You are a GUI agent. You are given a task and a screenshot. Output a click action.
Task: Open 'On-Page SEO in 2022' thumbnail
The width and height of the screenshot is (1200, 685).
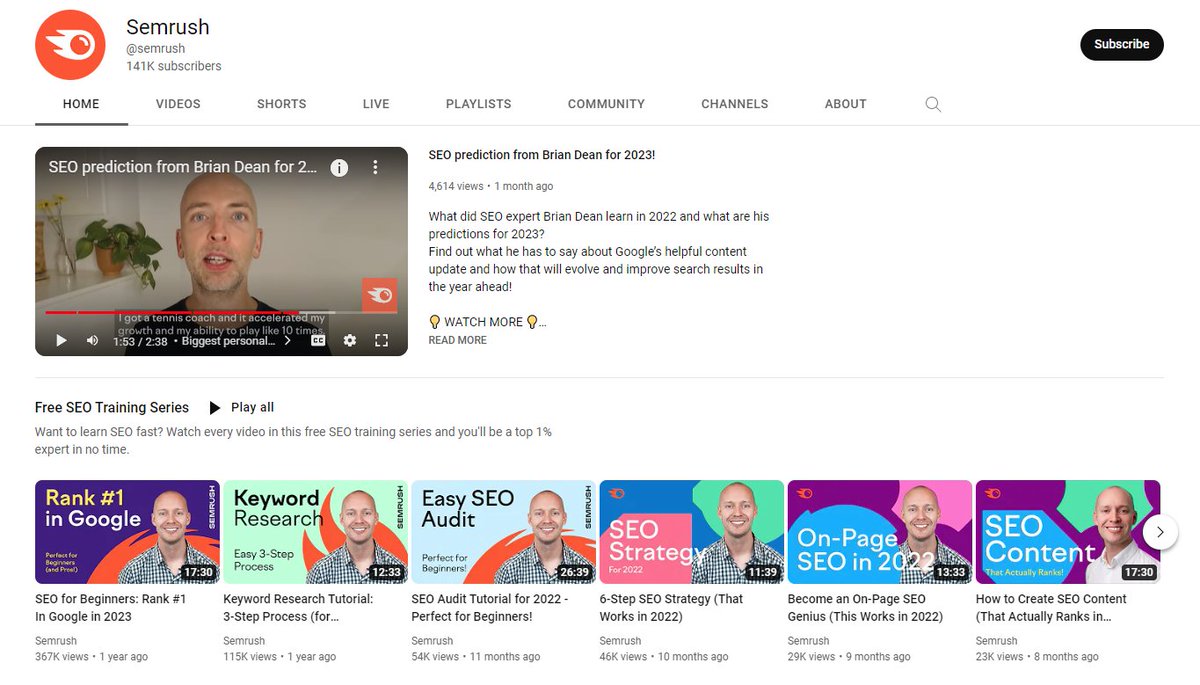tap(880, 532)
